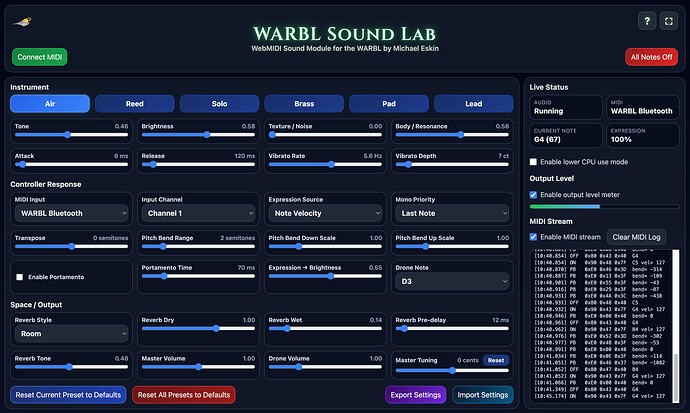690x413 pixels.
Task: Open the Expression Source dropdown
Action: 325,213
